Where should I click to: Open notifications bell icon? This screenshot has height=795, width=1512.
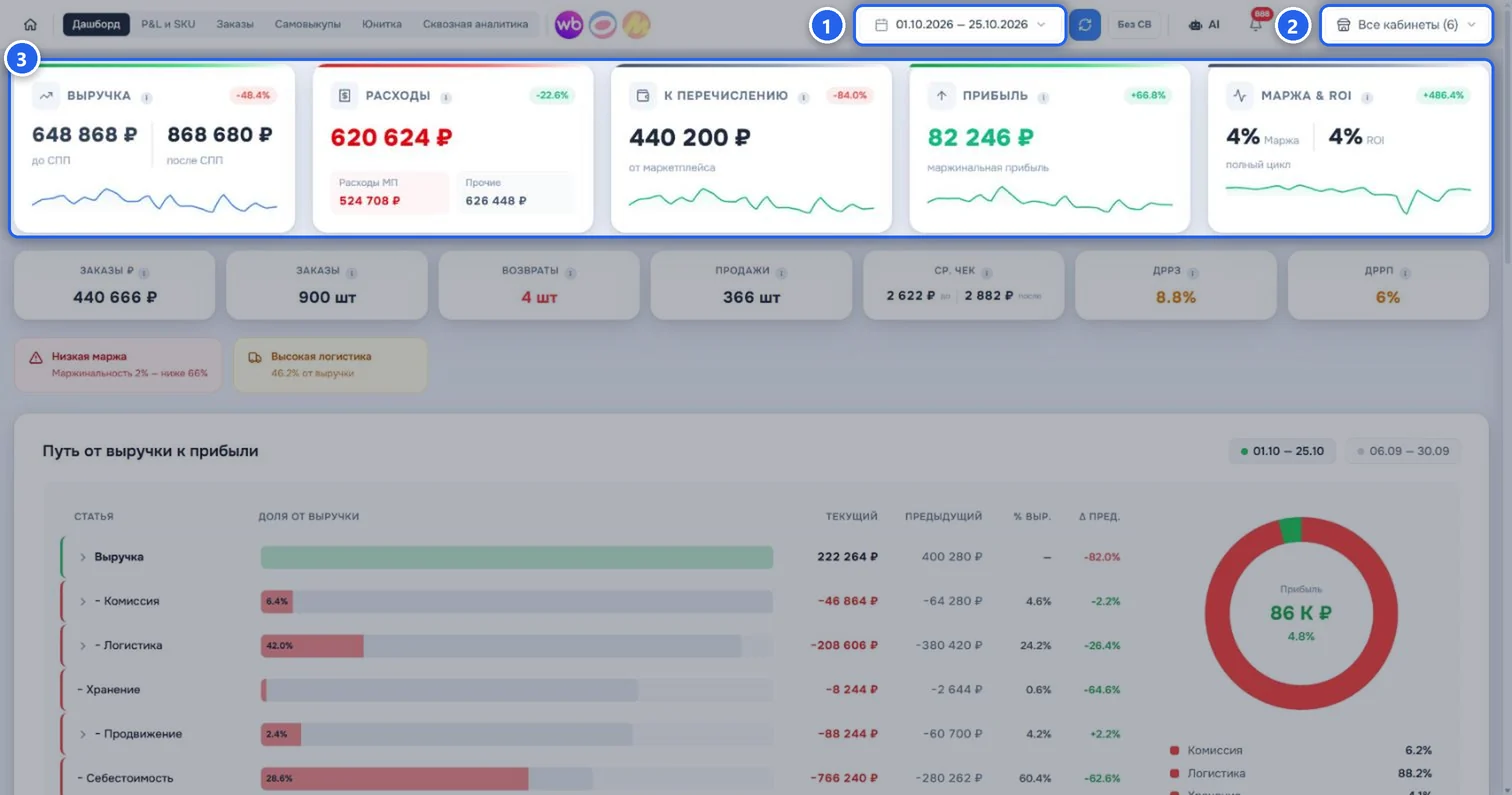(x=1256, y=24)
